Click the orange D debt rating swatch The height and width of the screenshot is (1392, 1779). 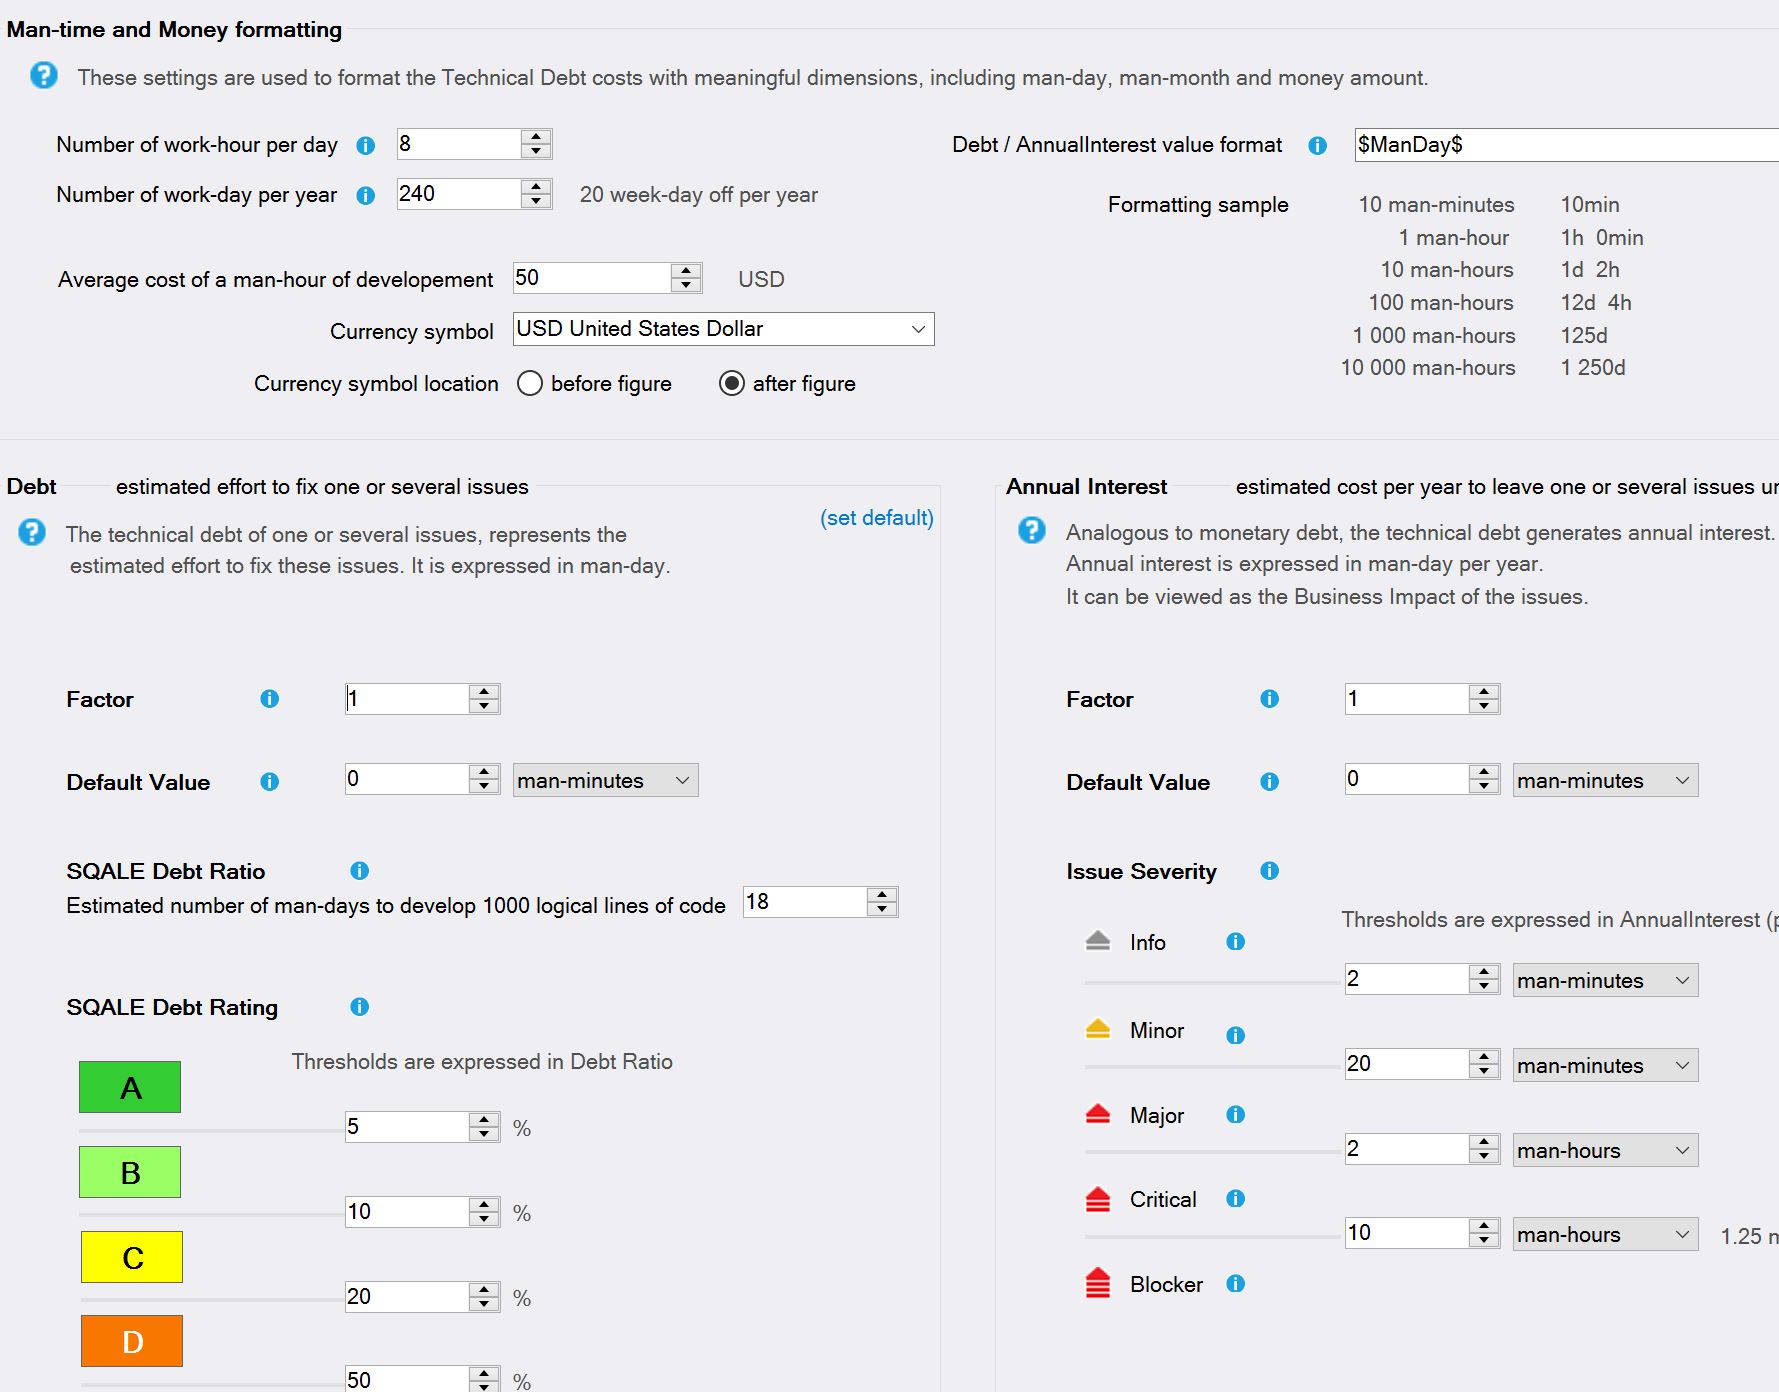pyautogui.click(x=132, y=1341)
